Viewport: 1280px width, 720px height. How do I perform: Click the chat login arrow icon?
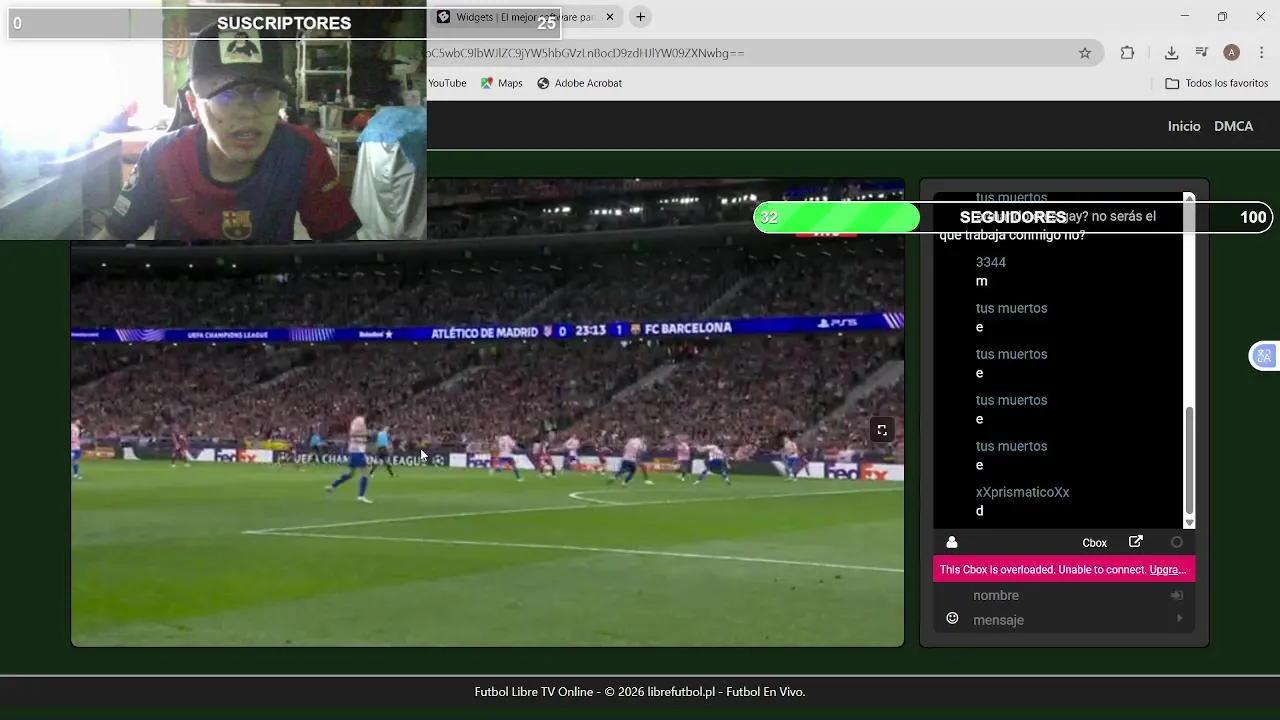[x=1177, y=595]
